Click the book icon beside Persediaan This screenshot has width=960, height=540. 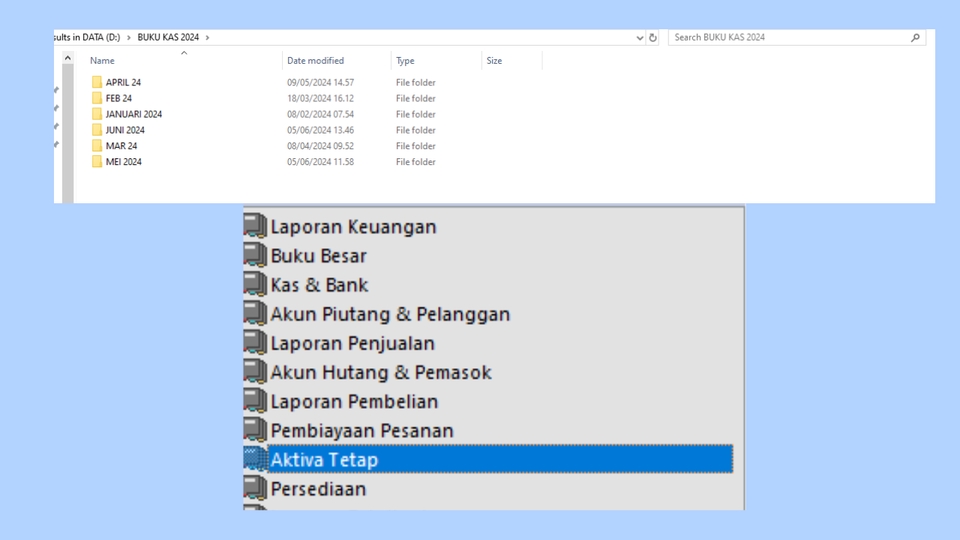point(255,489)
